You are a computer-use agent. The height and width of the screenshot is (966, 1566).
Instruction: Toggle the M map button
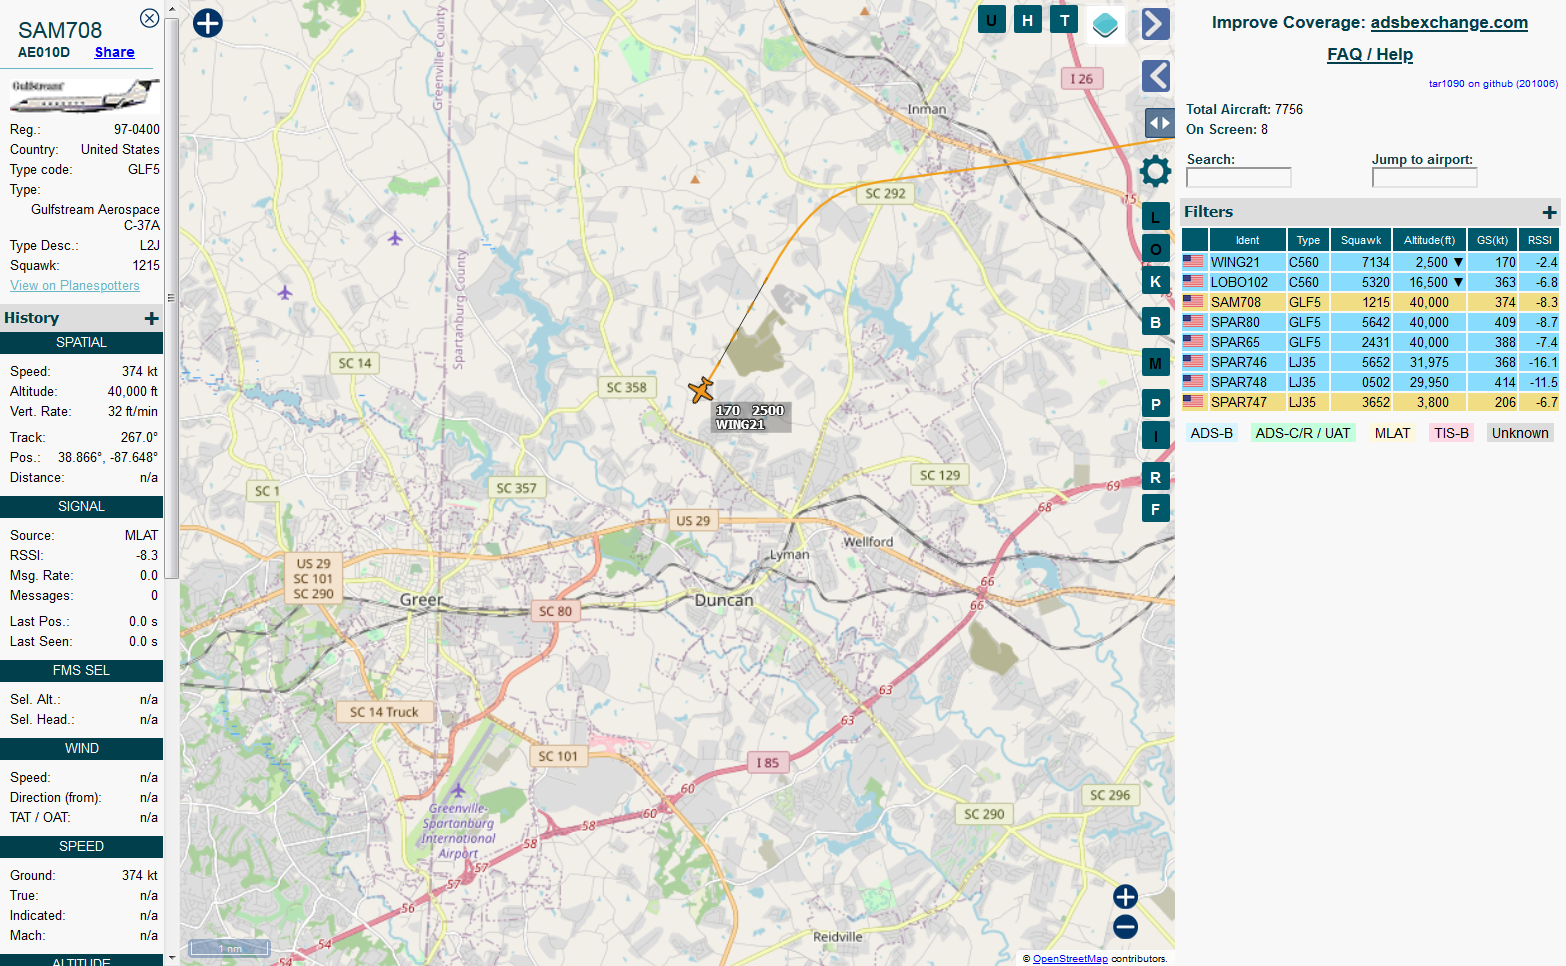1156,363
